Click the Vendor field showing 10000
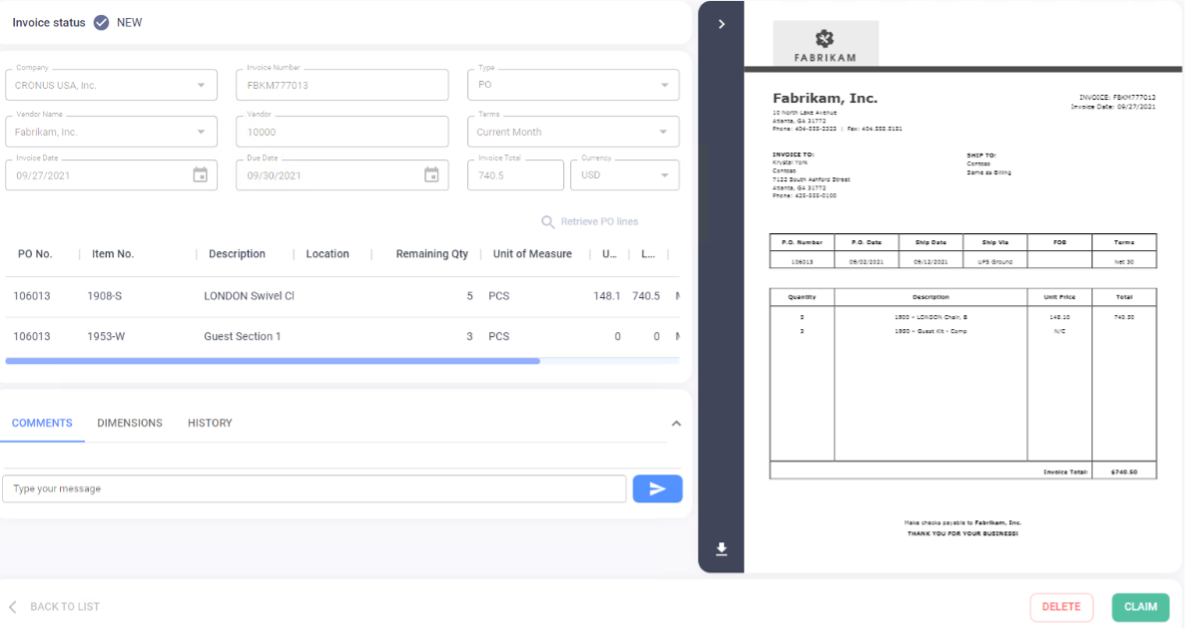The height and width of the screenshot is (632, 1188). pyautogui.click(x=342, y=132)
